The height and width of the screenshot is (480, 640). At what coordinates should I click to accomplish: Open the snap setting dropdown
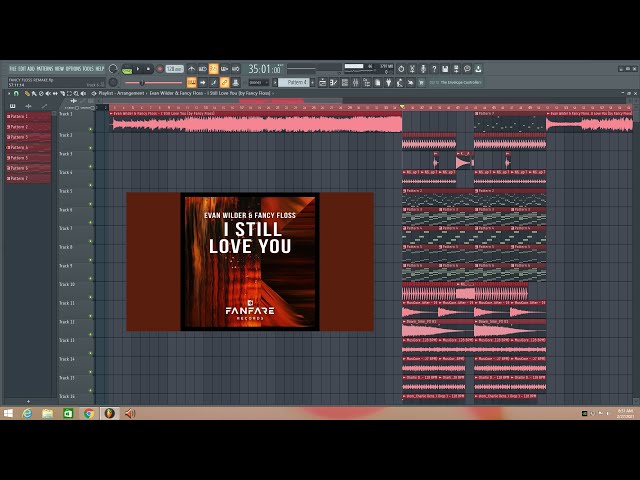pos(258,82)
